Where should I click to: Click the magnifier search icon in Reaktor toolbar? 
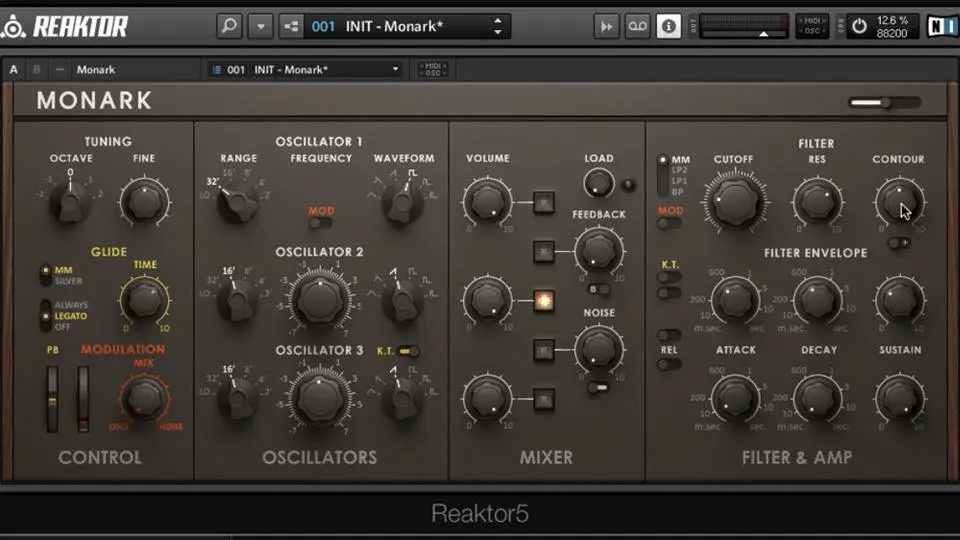click(229, 26)
